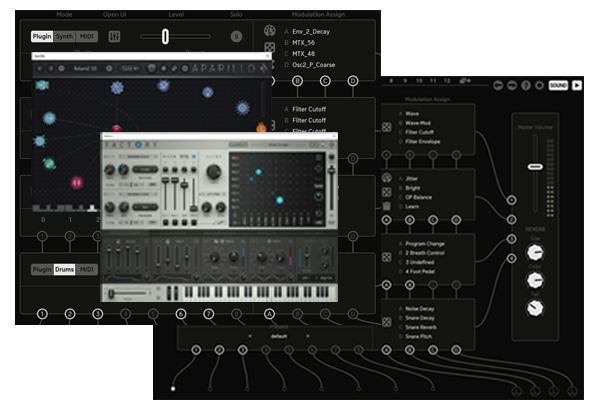Viewport: 600px width, 400px height.
Task: Select Plugin mode in top track
Action: (41, 37)
